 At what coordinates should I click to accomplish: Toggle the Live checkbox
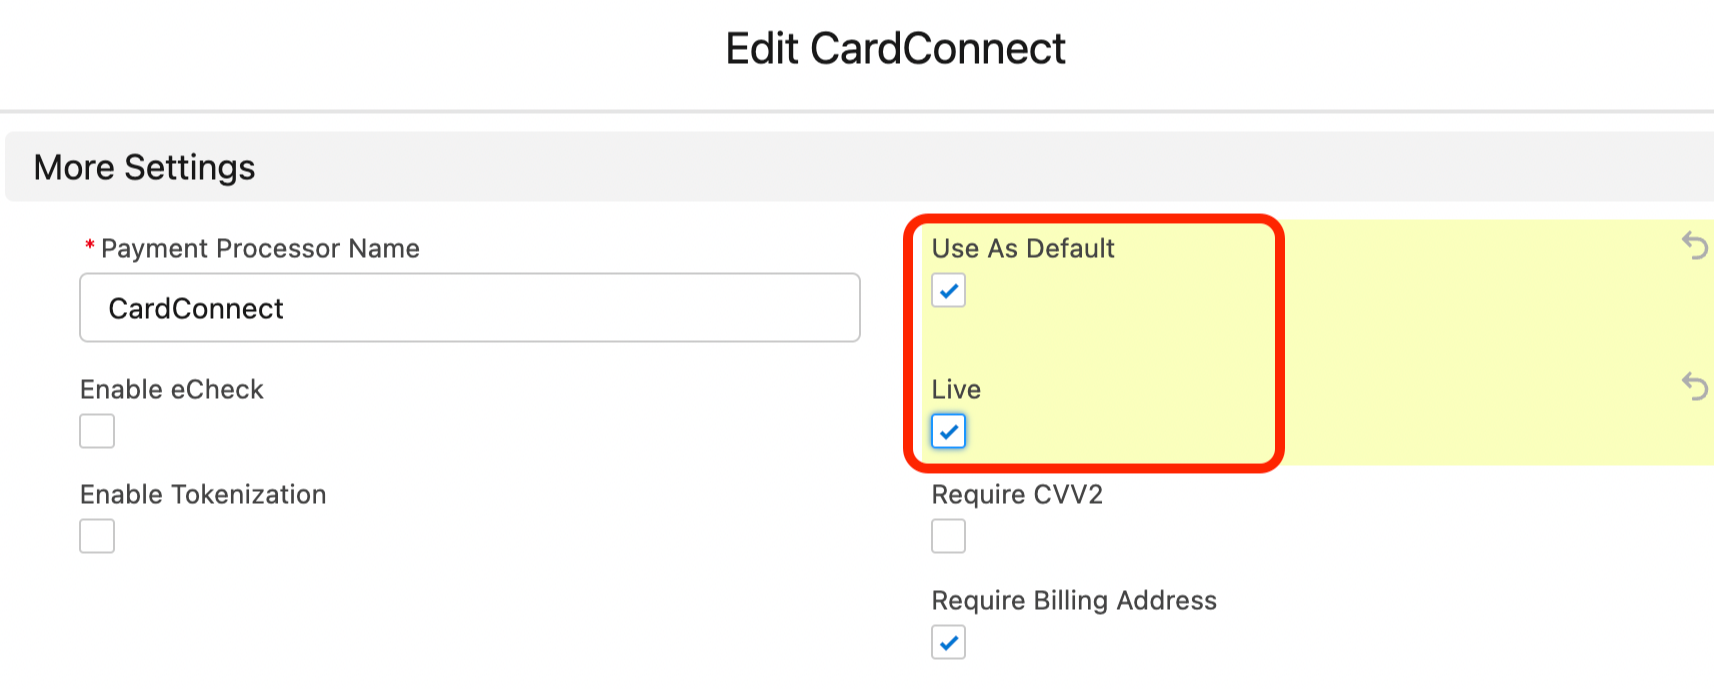948,432
